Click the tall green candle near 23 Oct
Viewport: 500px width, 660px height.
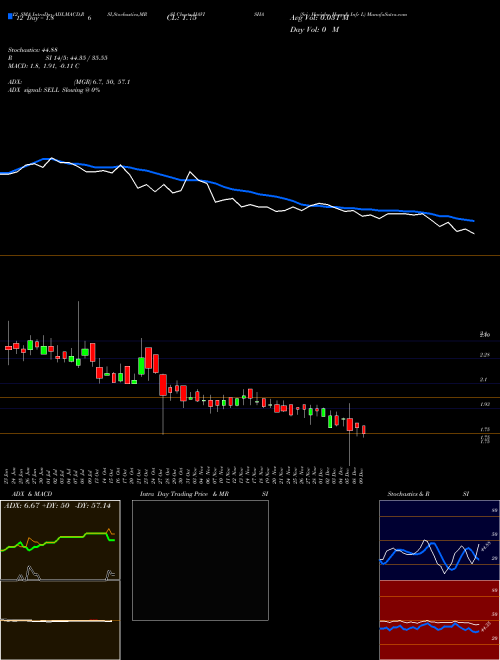(x=141, y=366)
